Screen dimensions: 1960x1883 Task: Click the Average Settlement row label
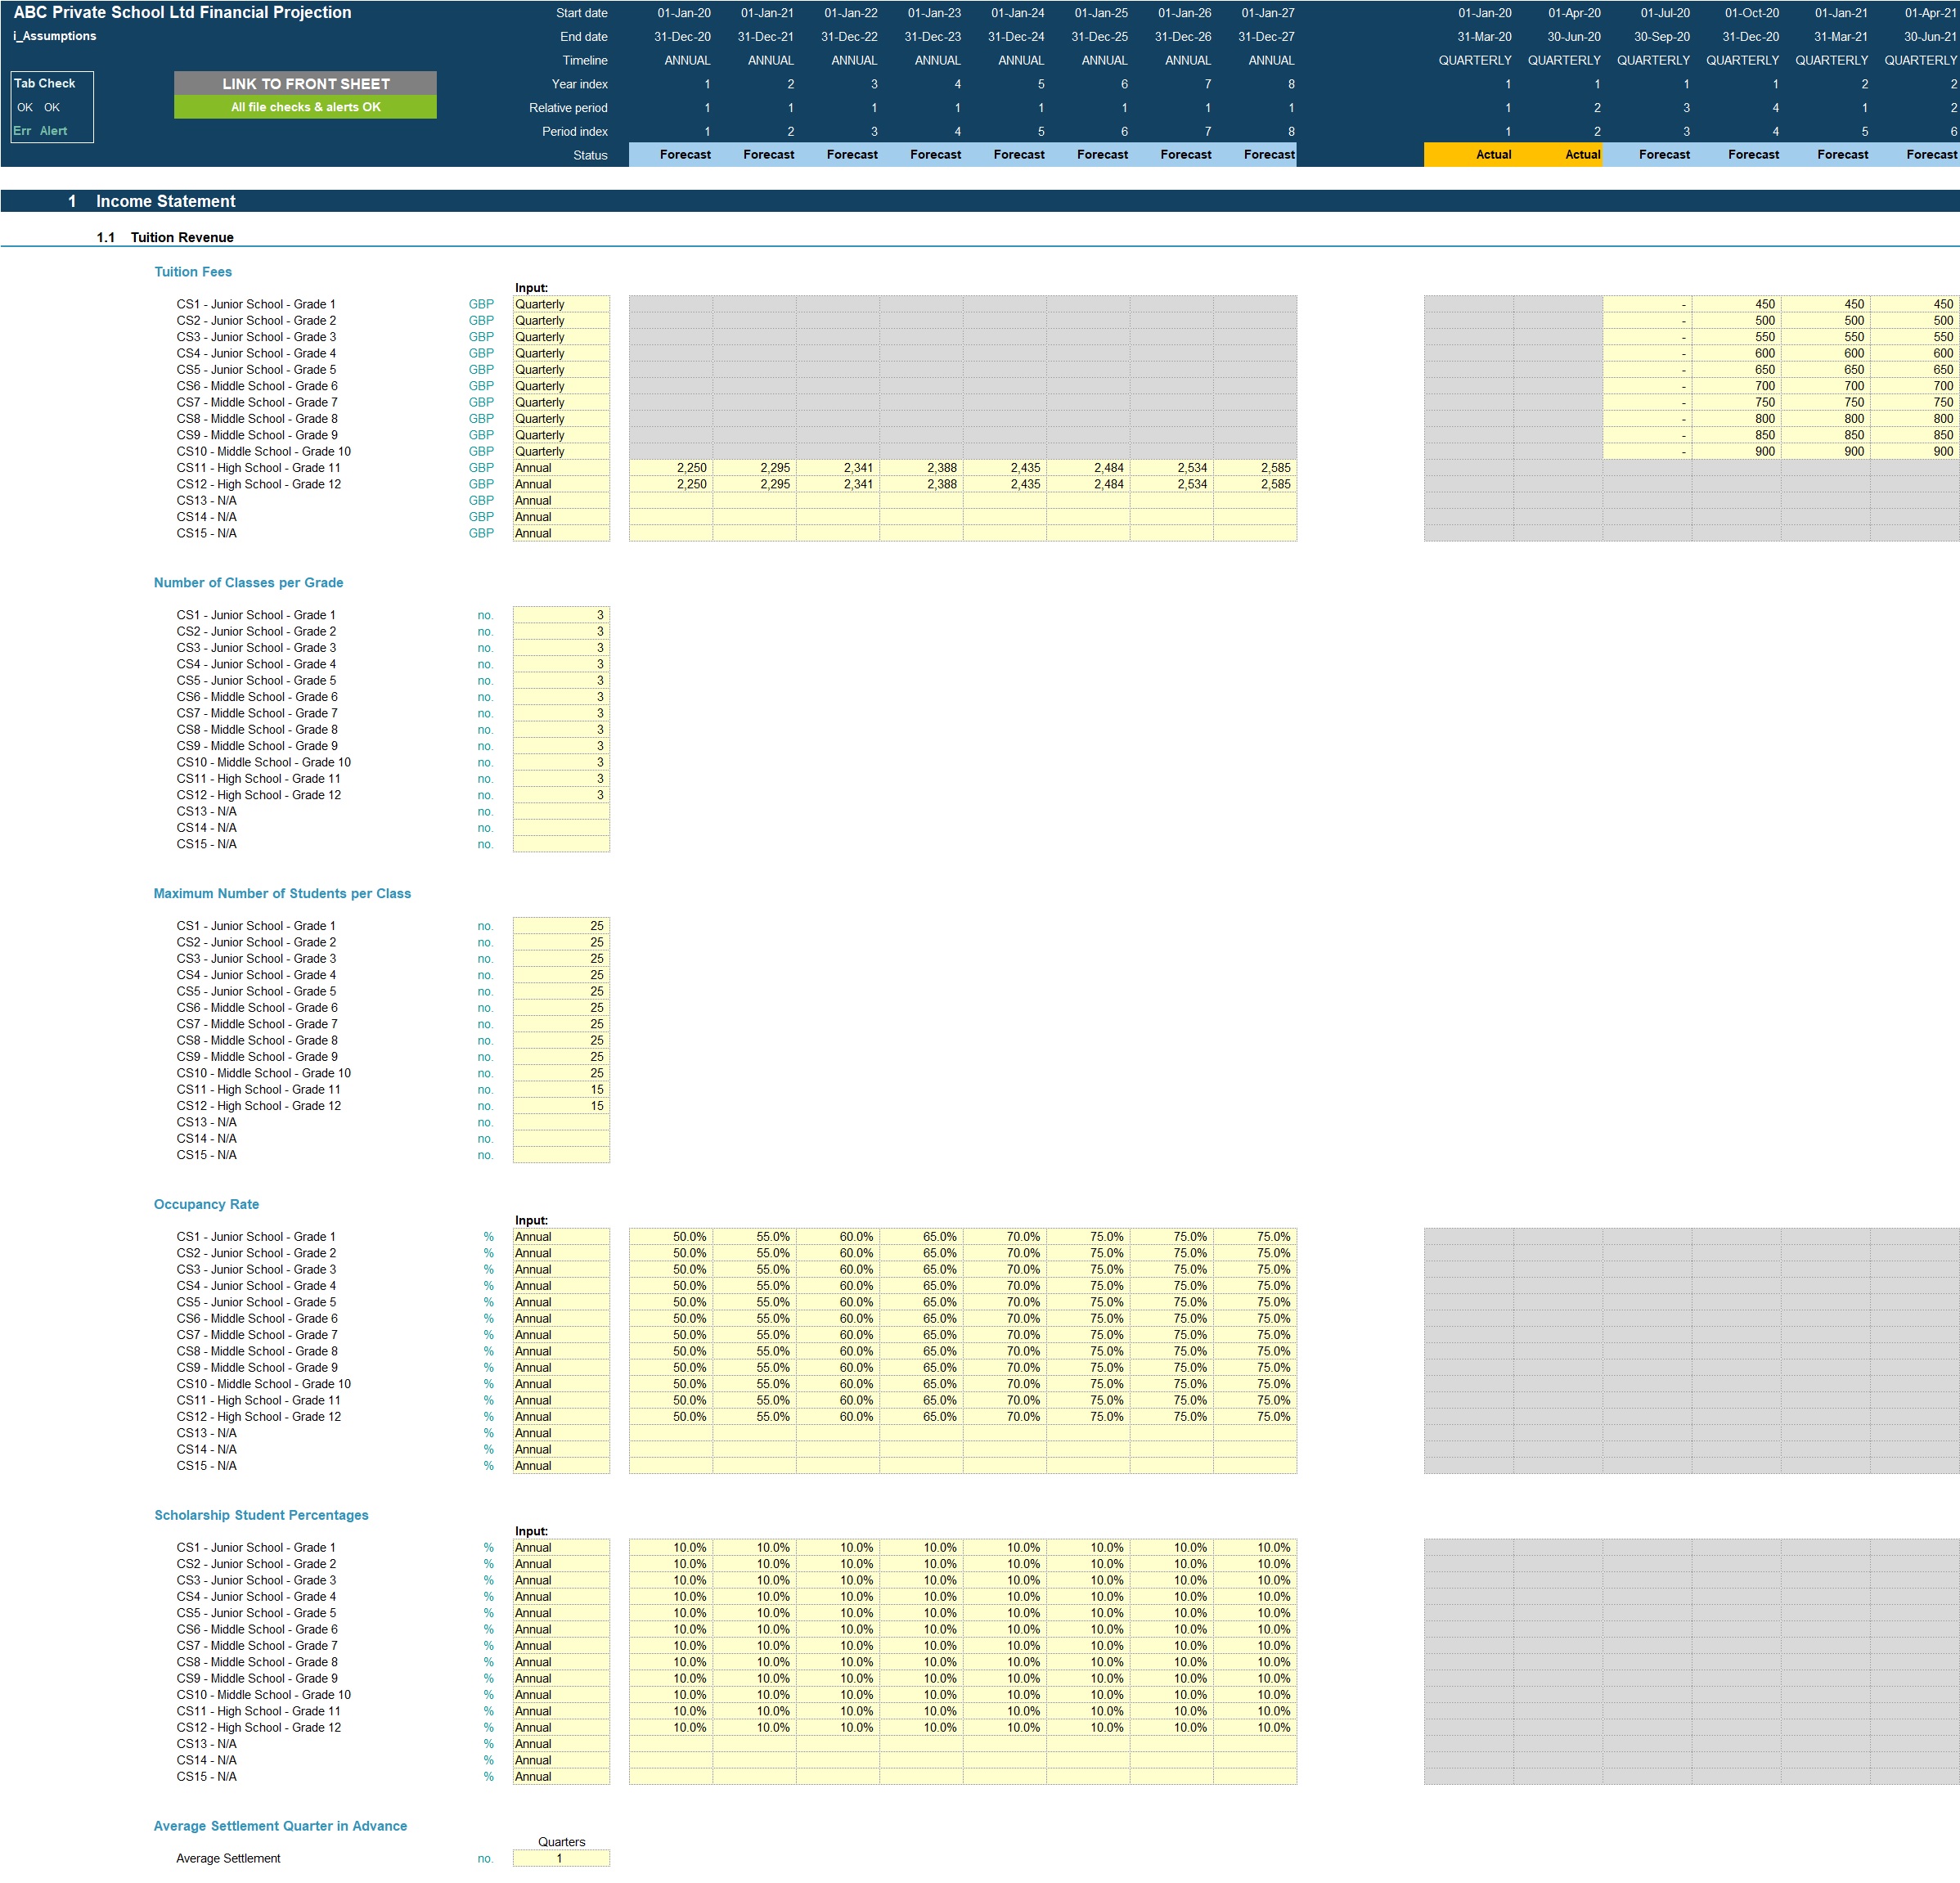point(228,1859)
